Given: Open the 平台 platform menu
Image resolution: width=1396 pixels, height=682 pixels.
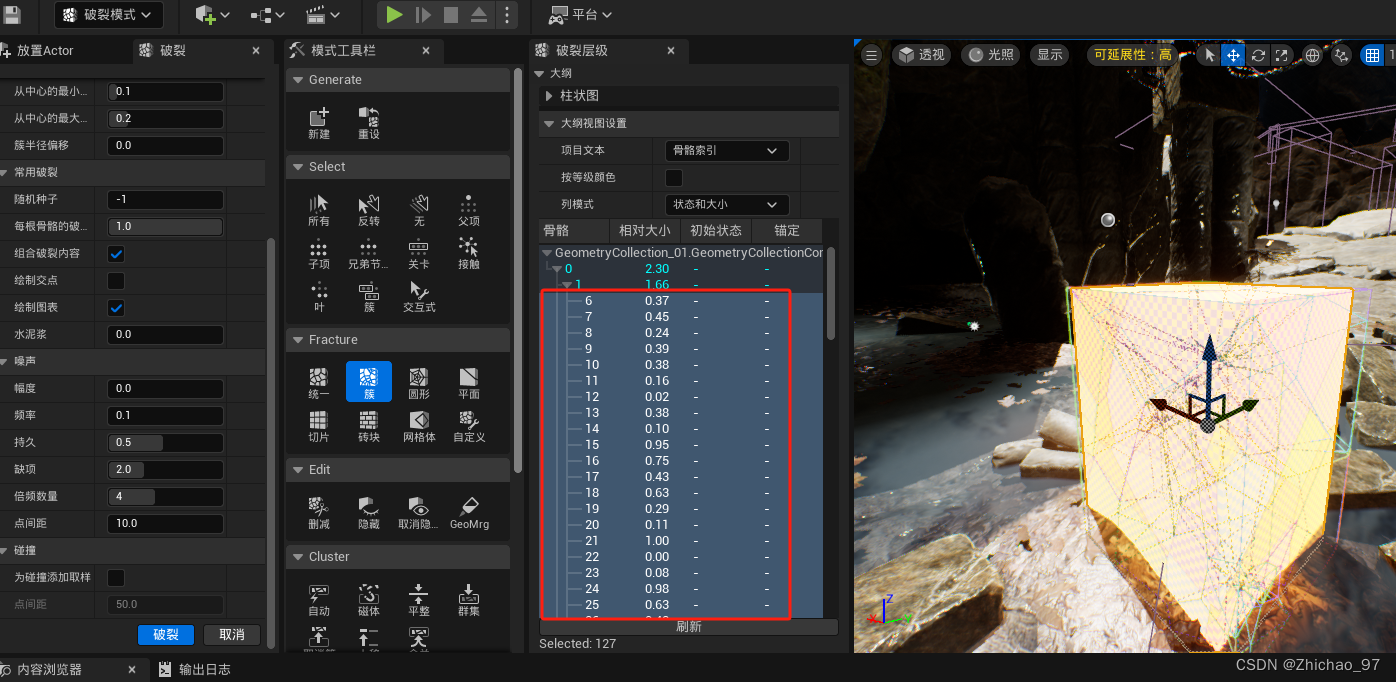Looking at the screenshot, I should [x=580, y=14].
